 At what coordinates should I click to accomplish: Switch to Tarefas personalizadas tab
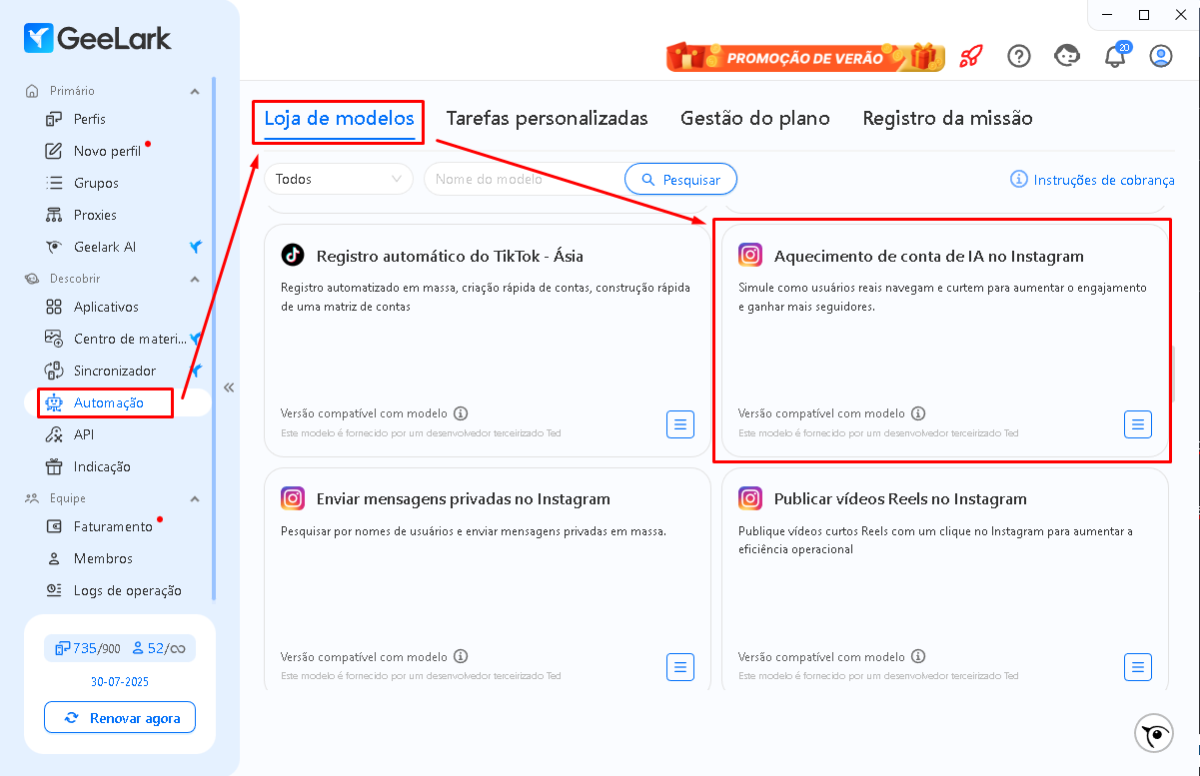point(547,118)
